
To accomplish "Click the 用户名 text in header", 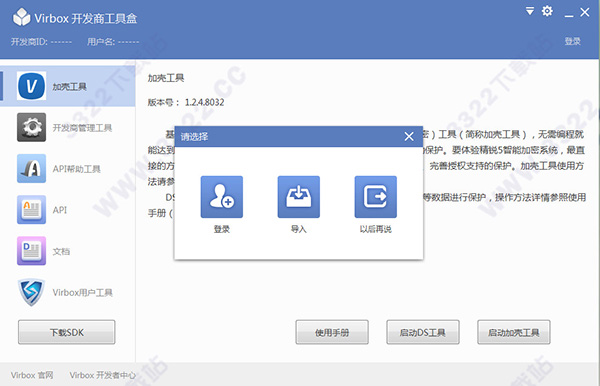I will (113, 41).
